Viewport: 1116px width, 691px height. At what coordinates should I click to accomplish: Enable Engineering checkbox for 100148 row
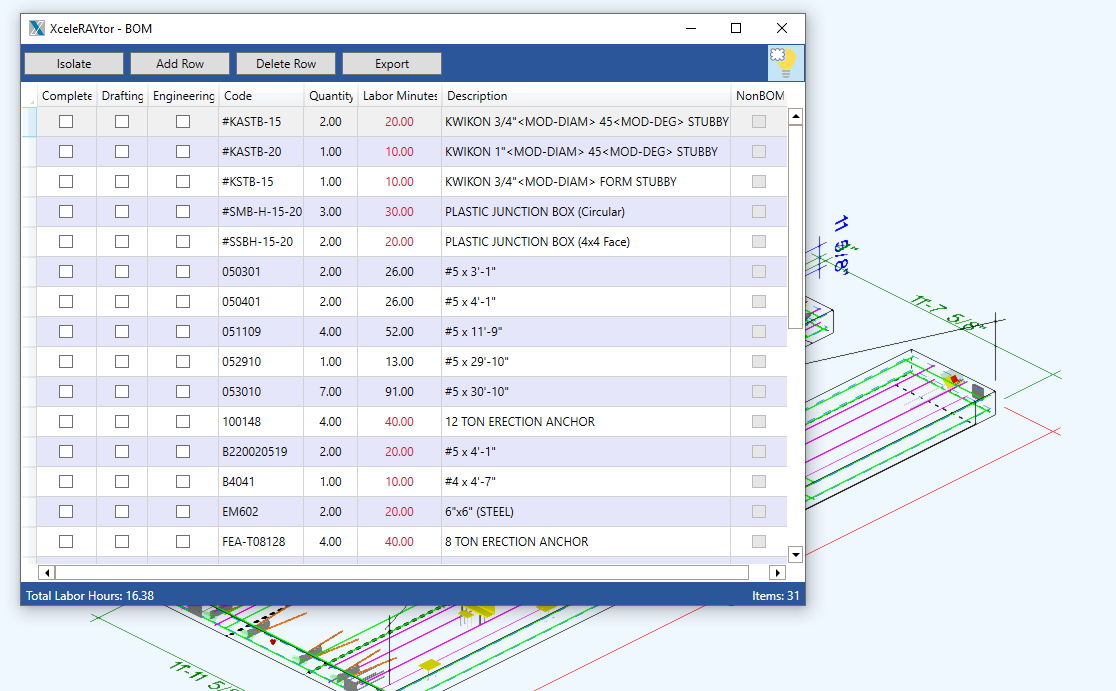tap(183, 422)
